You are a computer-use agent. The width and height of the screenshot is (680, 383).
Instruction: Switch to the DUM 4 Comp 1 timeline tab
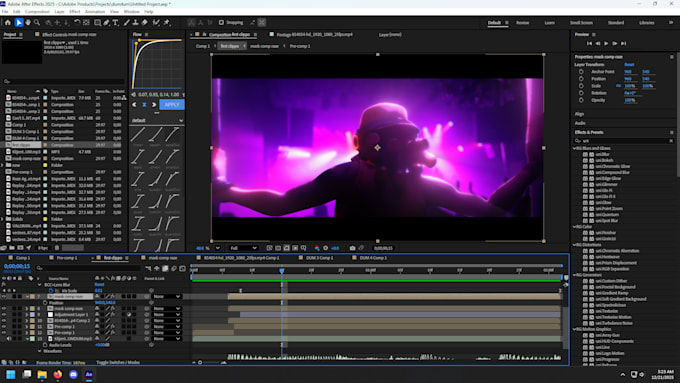click(373, 258)
